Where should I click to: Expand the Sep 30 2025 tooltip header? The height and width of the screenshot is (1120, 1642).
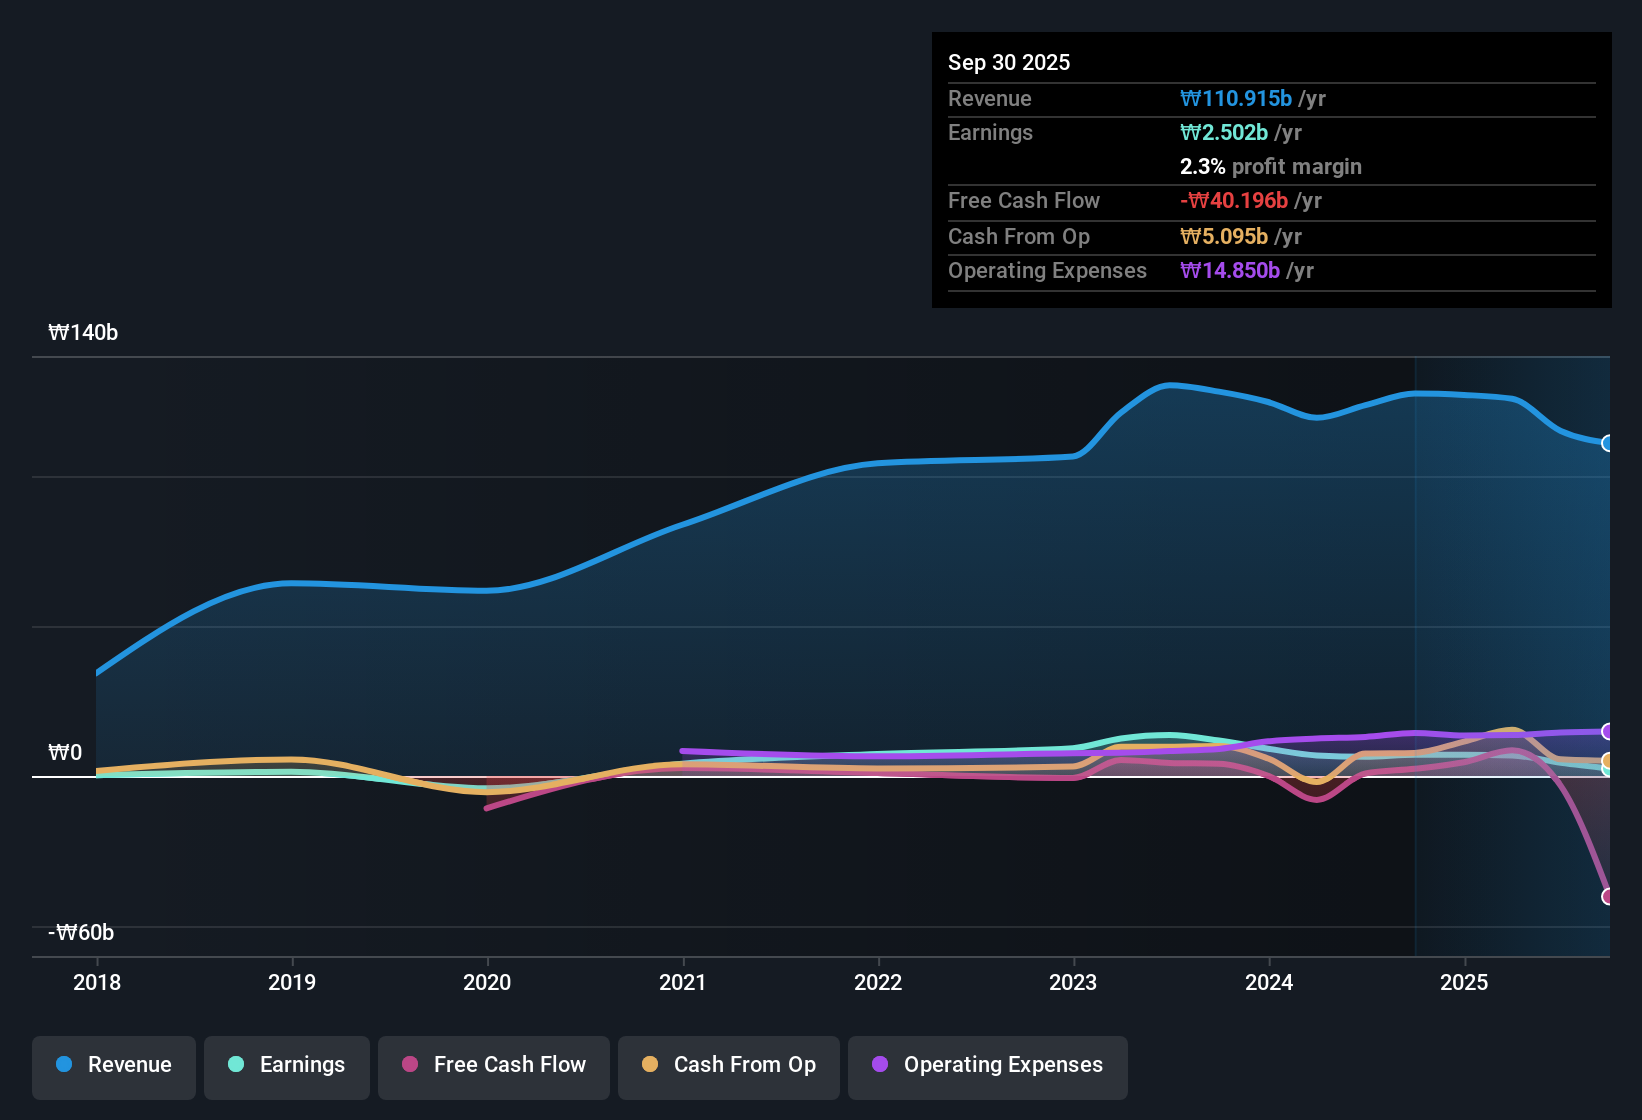1009,62
